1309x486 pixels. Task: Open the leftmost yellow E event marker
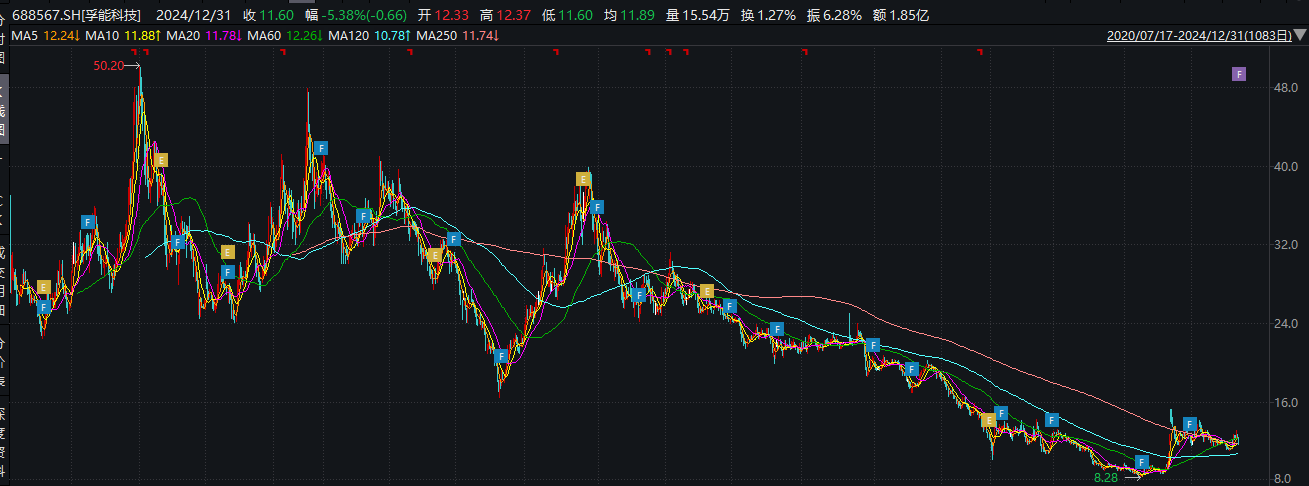pyautogui.click(x=44, y=288)
